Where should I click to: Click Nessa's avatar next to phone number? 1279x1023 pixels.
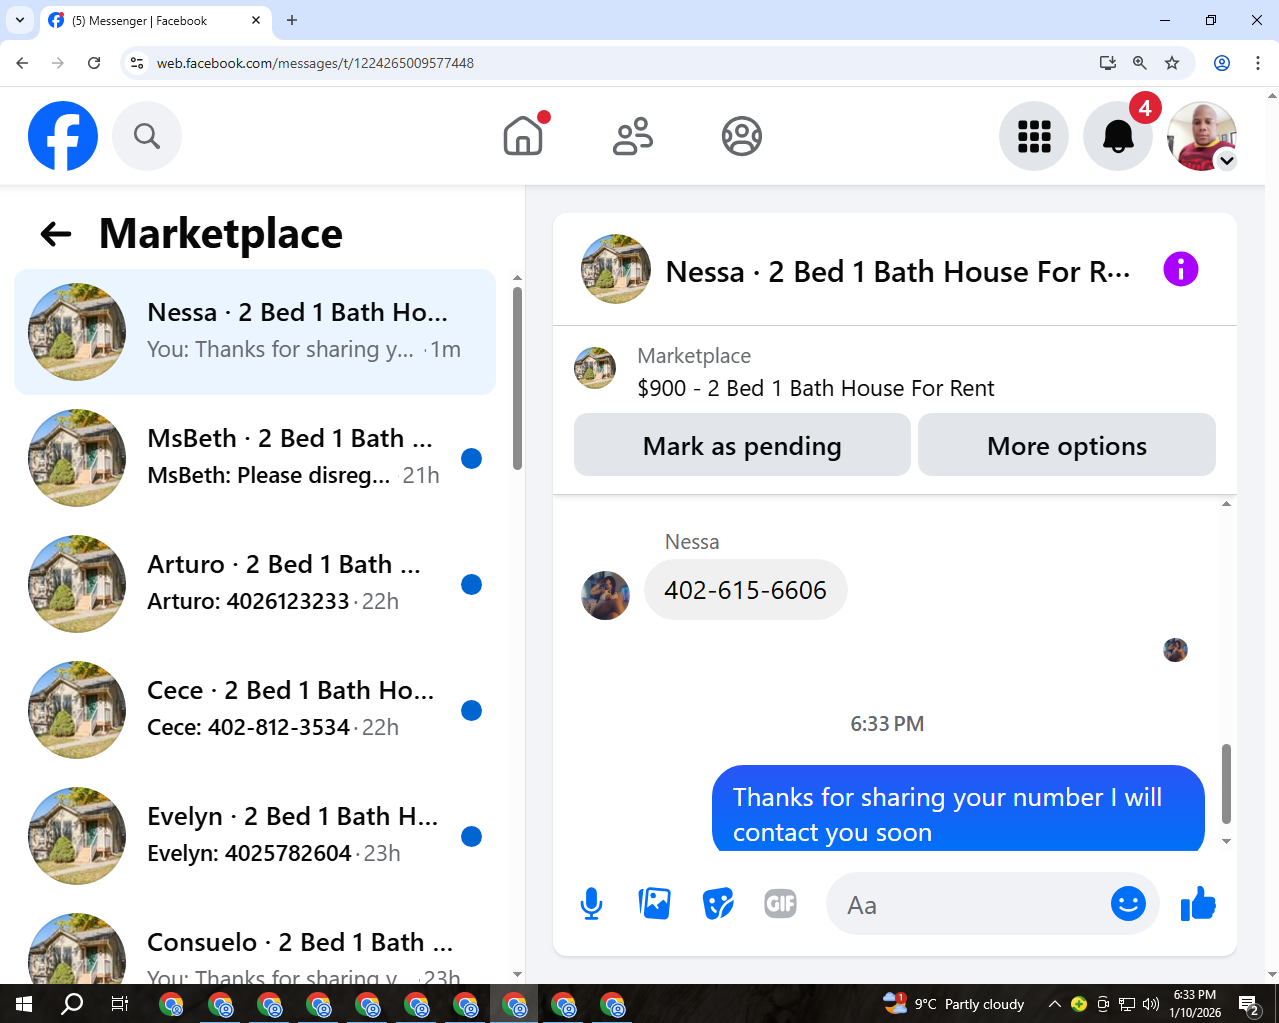[x=606, y=596]
